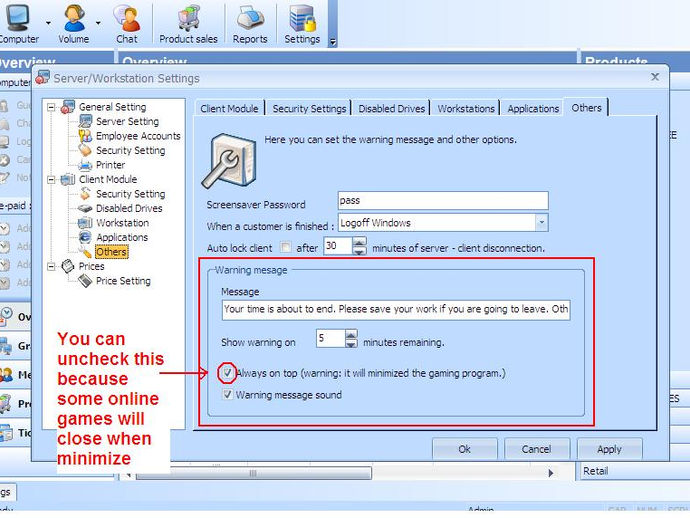Click the Prices tree icon
Viewport: 690px width, 518px height.
68,266
